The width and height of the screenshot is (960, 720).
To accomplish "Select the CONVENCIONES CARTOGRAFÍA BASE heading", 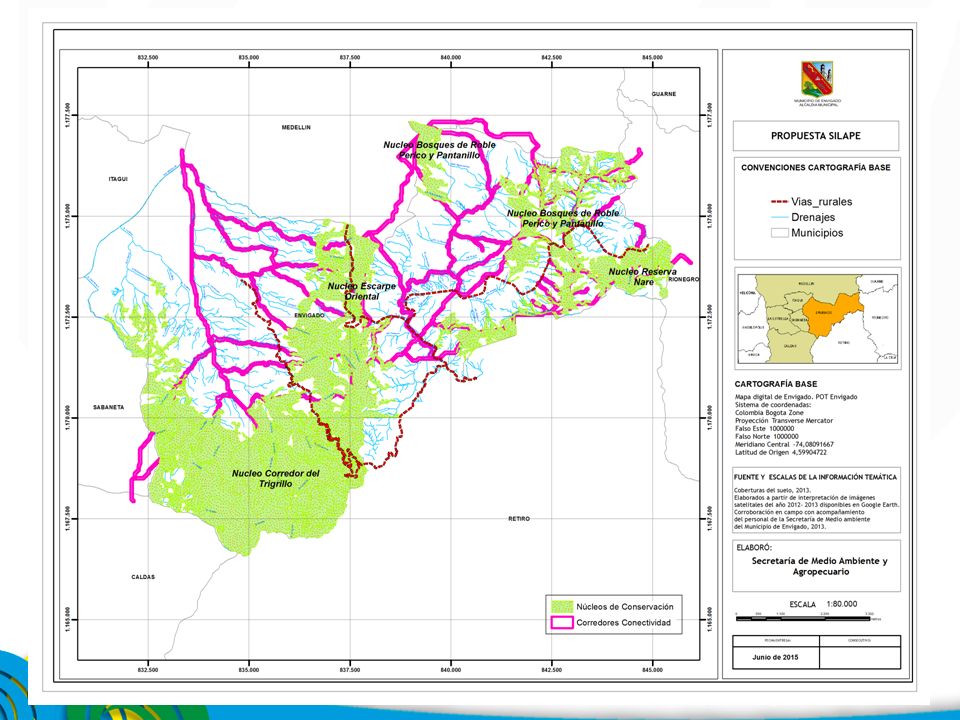I will point(816,167).
